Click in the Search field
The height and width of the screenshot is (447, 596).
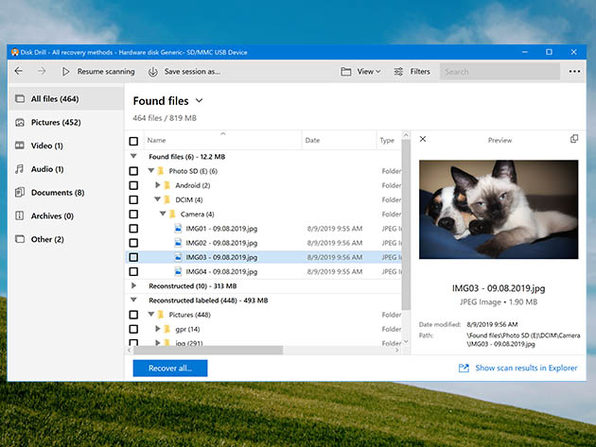click(x=500, y=71)
